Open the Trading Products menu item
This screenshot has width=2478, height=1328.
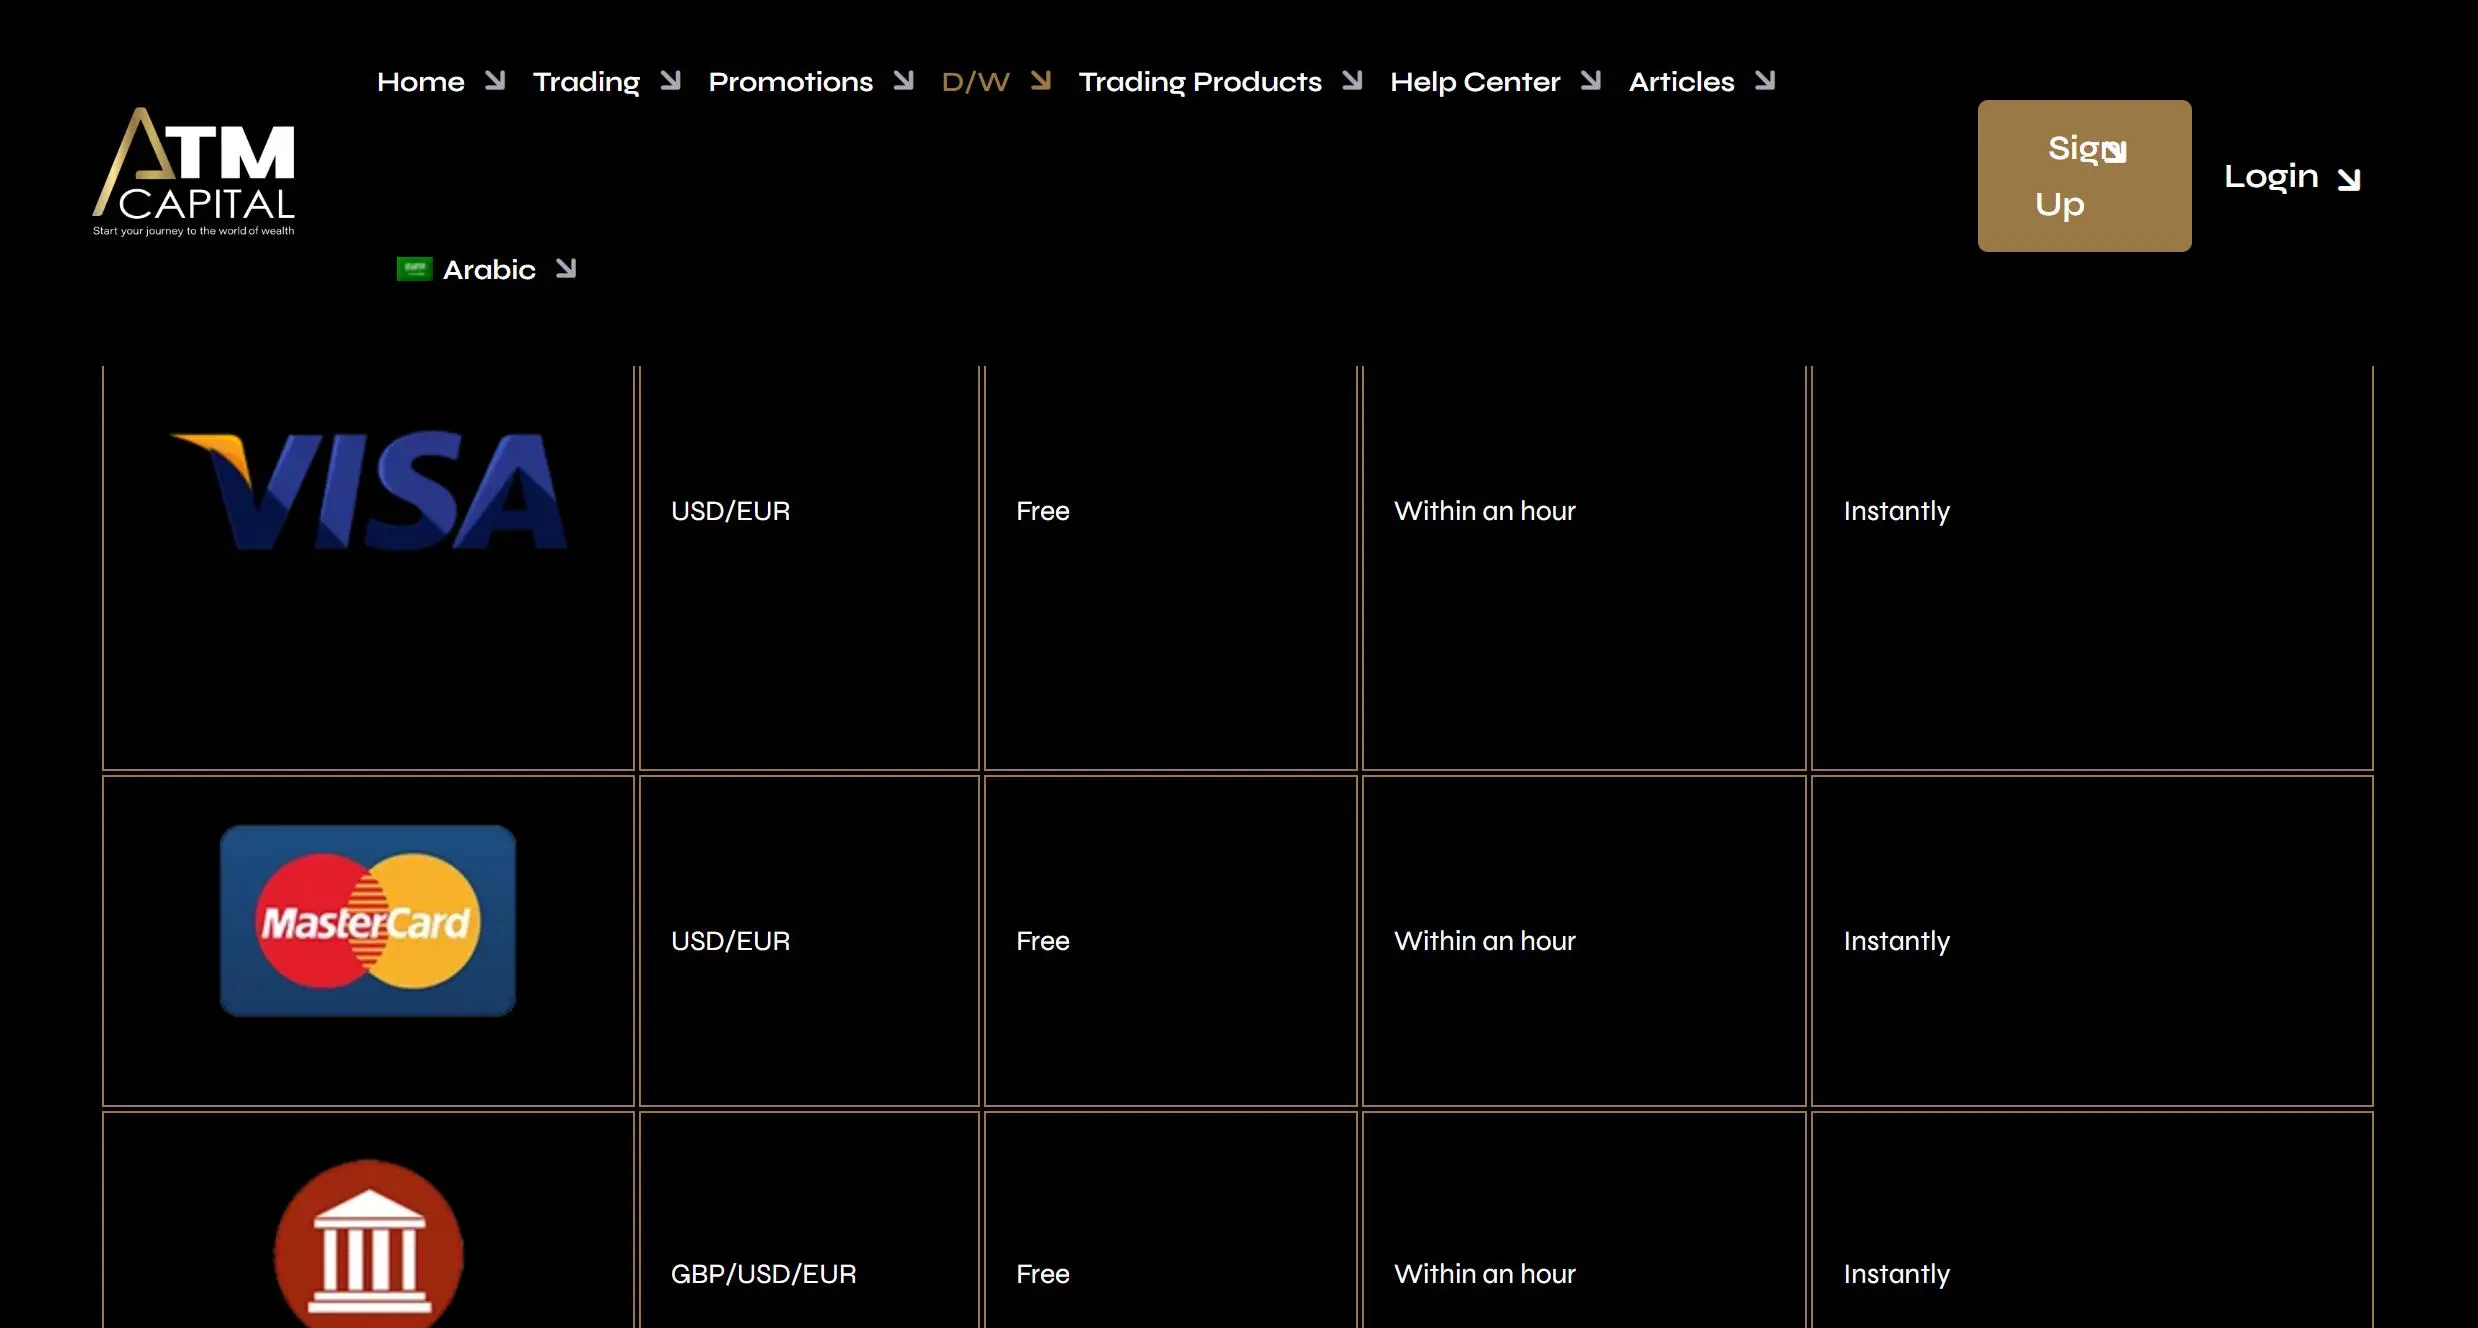(1200, 82)
